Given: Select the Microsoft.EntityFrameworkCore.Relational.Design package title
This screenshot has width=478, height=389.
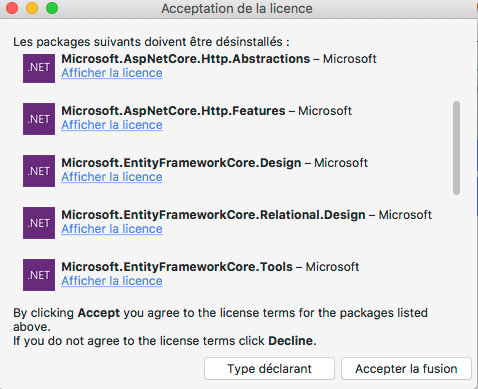Looking at the screenshot, I should 213,215.
